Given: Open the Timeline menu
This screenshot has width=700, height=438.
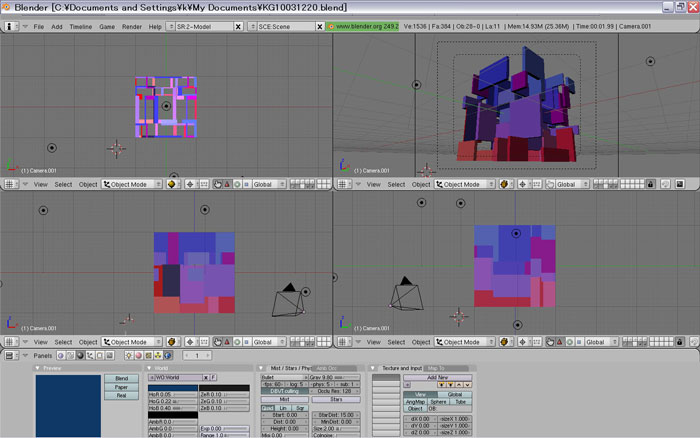Looking at the screenshot, I should tap(81, 27).
